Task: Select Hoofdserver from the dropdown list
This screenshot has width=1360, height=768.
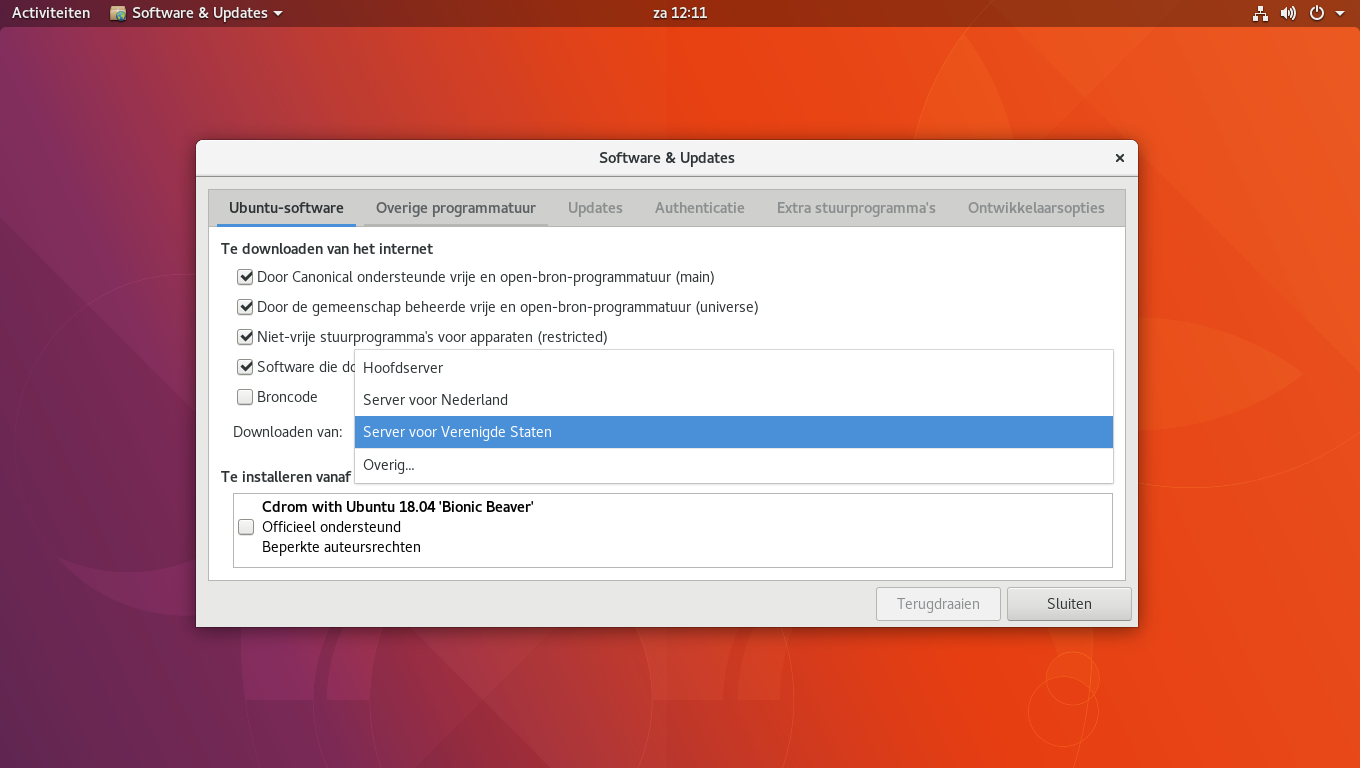Action: coord(734,368)
